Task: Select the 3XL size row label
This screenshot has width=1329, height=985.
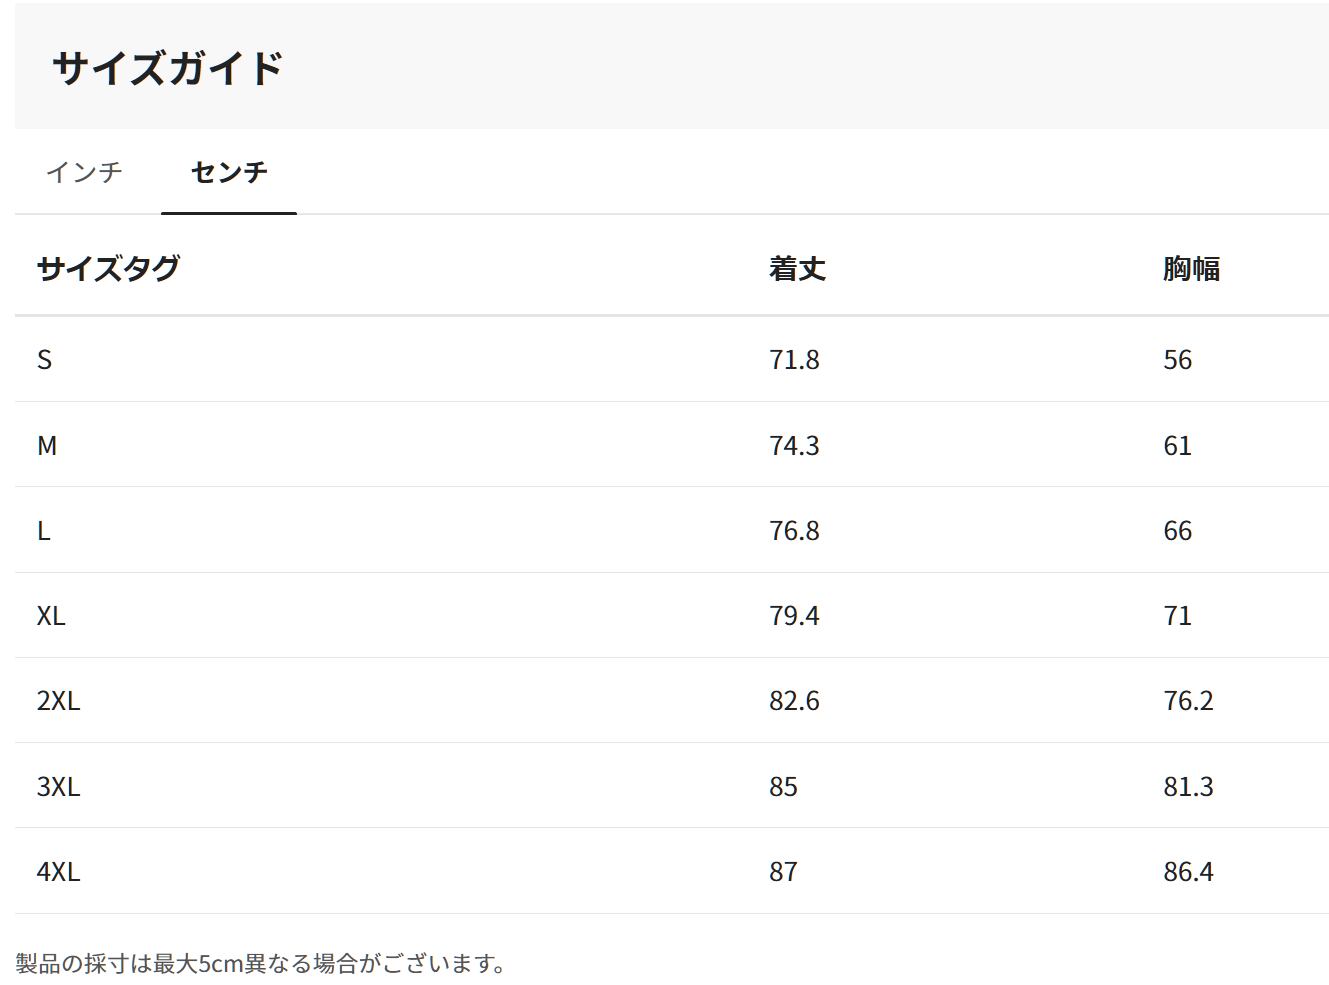Action: pyautogui.click(x=58, y=787)
